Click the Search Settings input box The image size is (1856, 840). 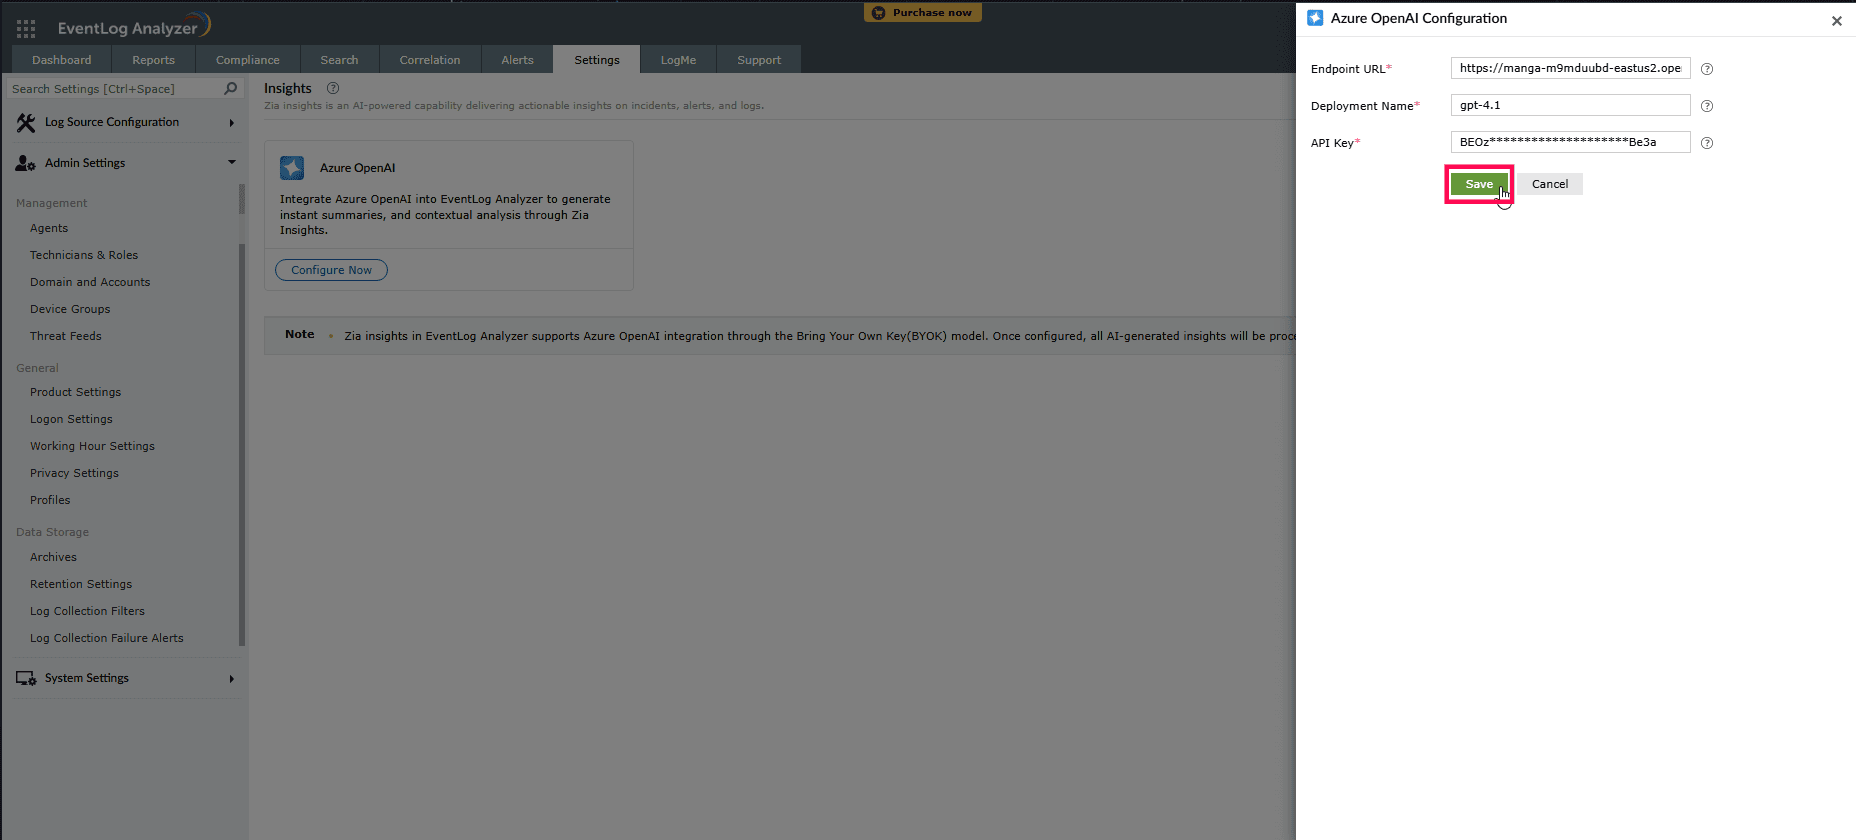[x=125, y=89]
